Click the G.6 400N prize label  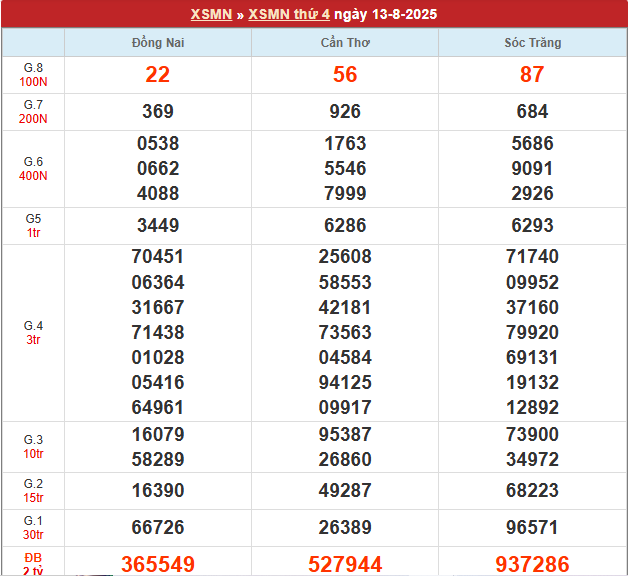[x=33, y=169]
